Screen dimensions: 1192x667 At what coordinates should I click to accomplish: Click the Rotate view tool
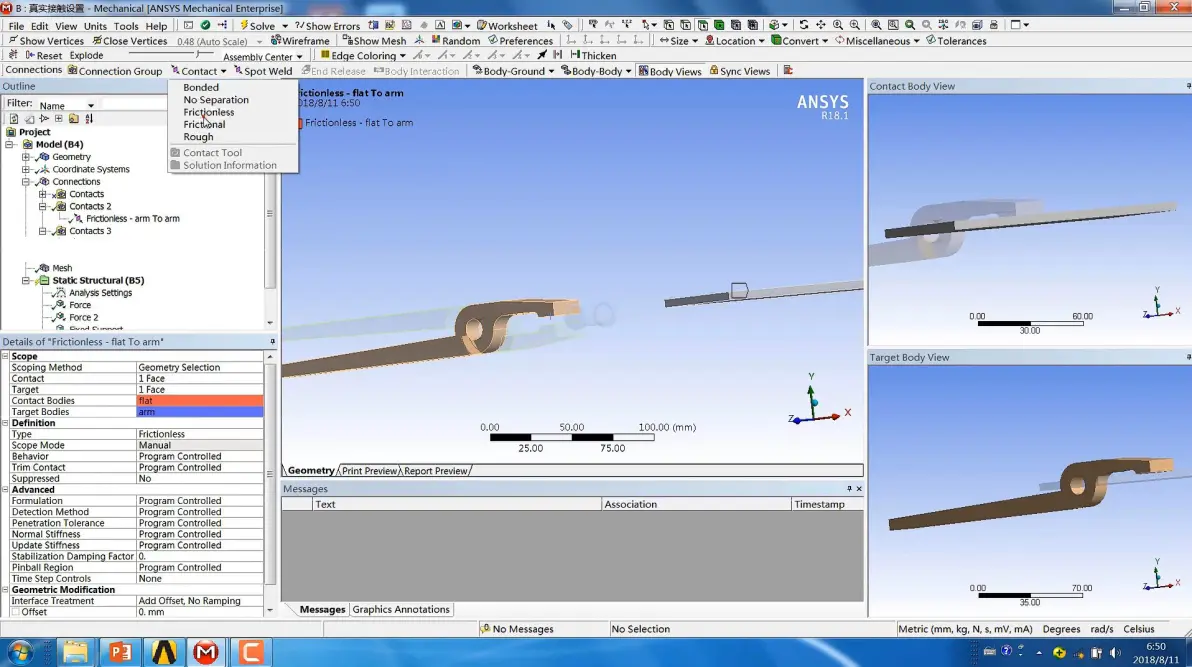(804, 25)
